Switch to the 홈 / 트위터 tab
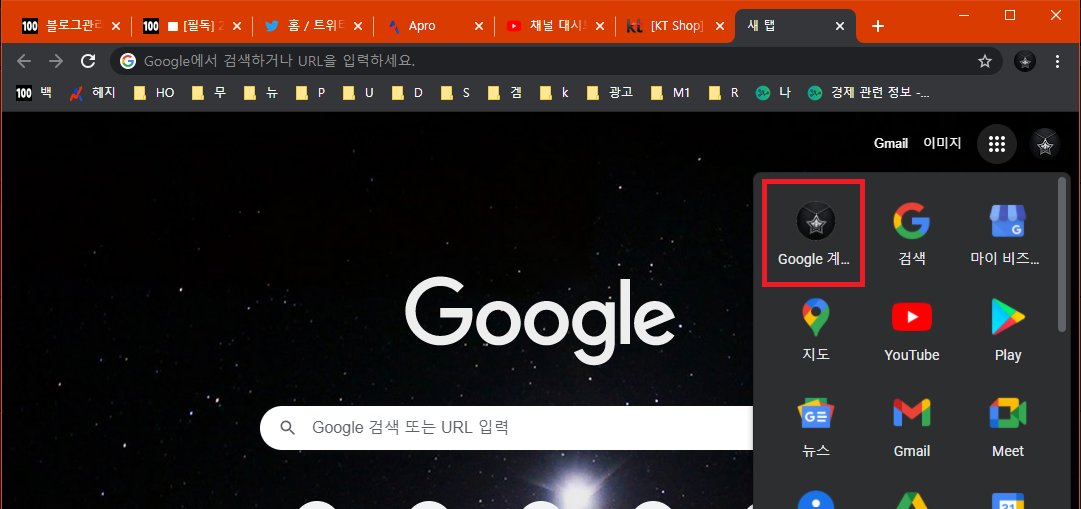 pos(313,26)
